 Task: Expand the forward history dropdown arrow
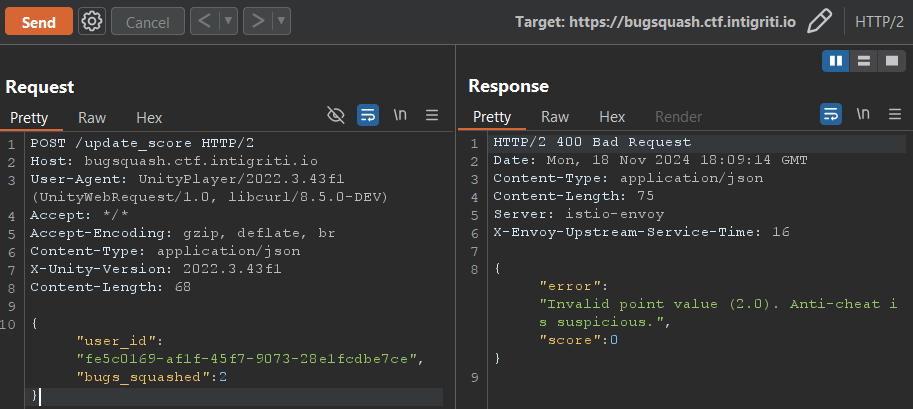tap(281, 21)
